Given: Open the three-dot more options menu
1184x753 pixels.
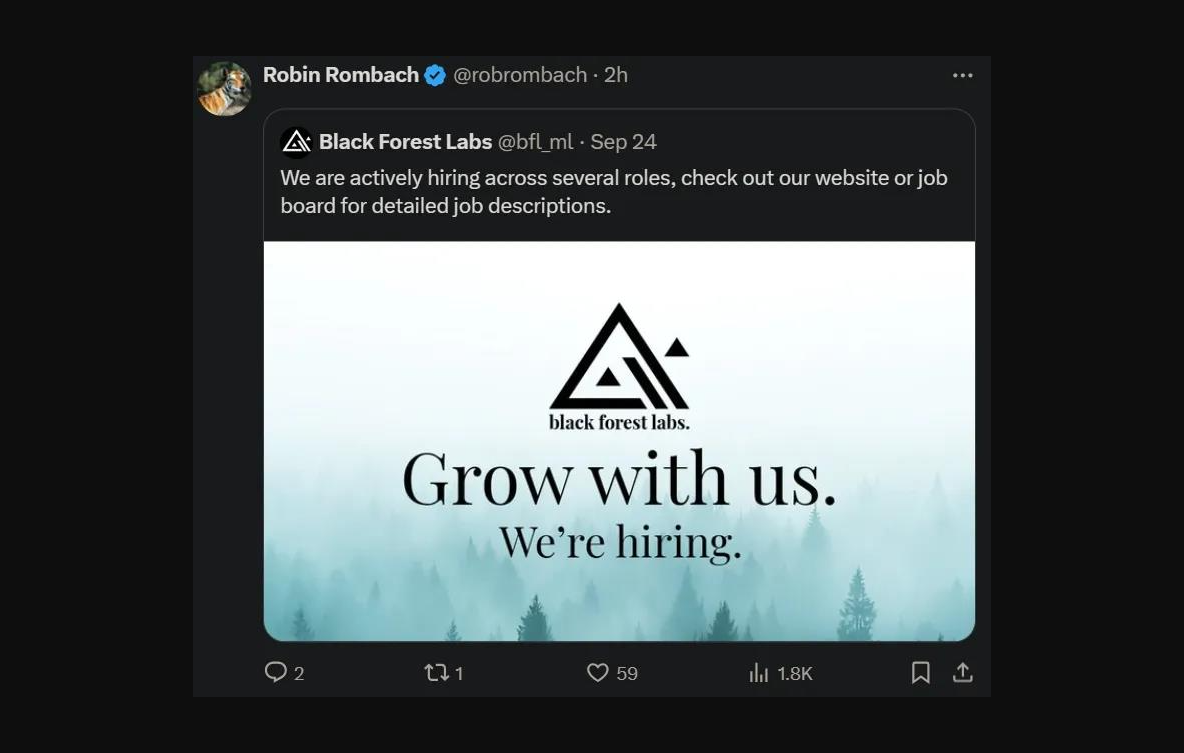Looking at the screenshot, I should pyautogui.click(x=962, y=76).
